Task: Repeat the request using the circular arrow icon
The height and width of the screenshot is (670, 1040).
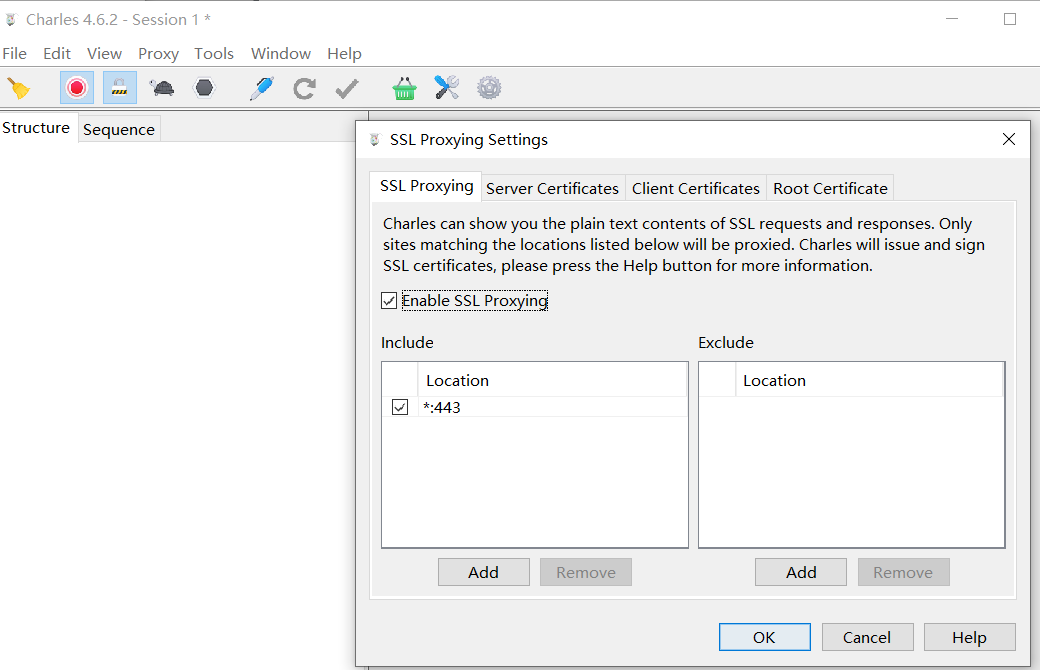Action: pos(304,88)
